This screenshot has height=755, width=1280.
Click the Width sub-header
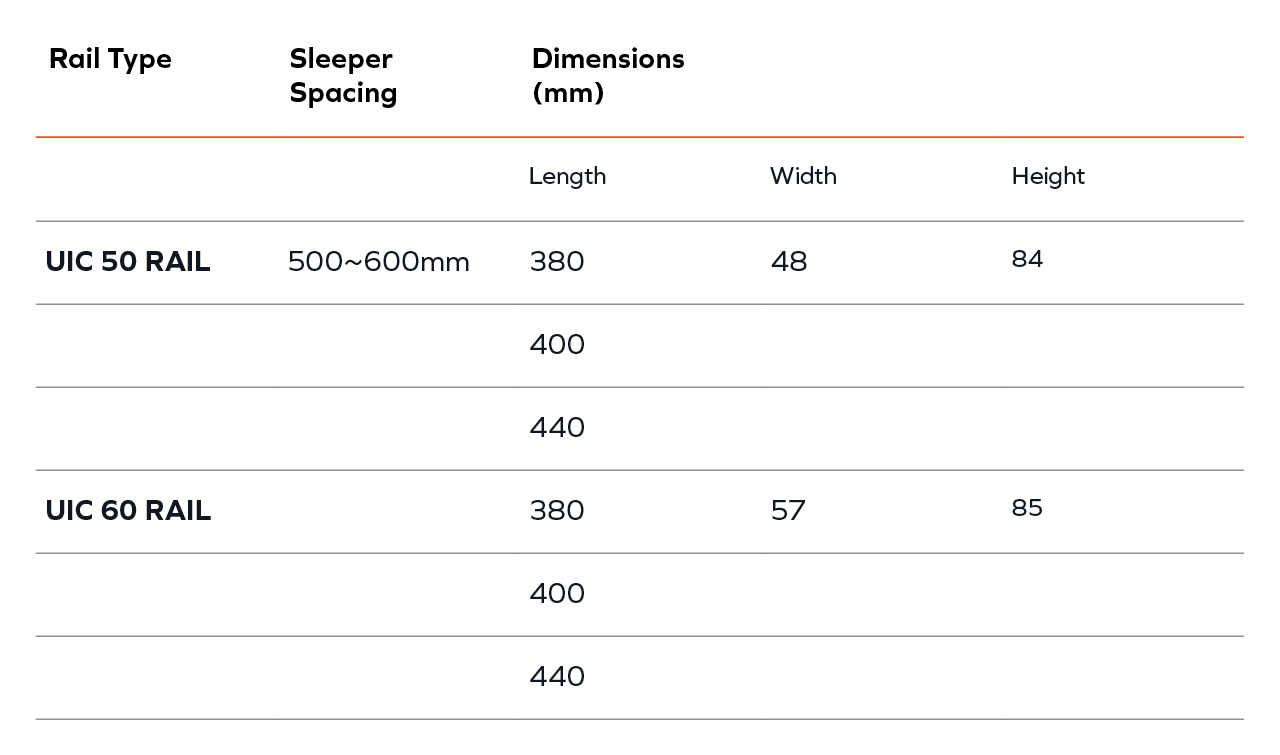pos(803,176)
